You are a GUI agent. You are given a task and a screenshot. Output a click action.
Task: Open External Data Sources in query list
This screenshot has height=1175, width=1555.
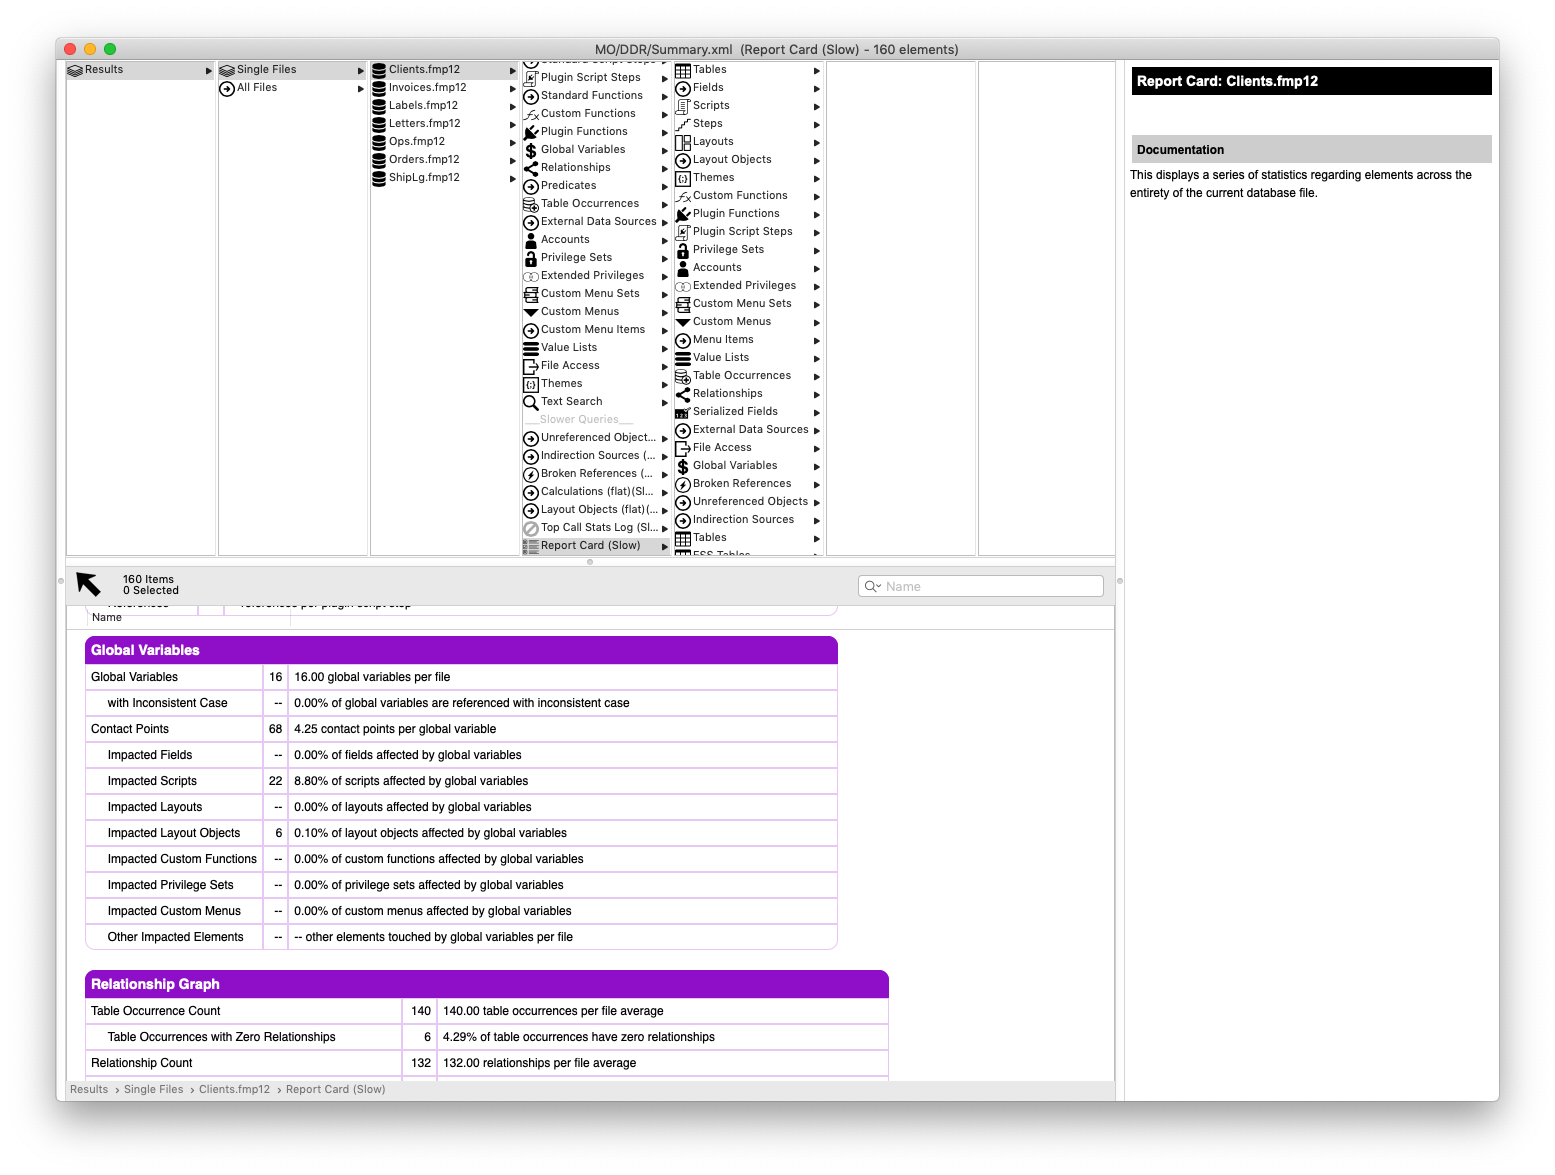(x=598, y=221)
